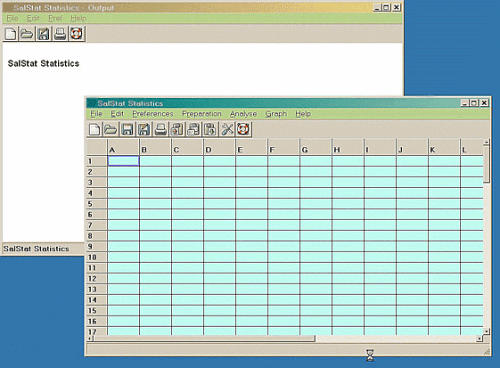Click scroll-right arrow of grid horizontal scrollbar

[x=480, y=339]
